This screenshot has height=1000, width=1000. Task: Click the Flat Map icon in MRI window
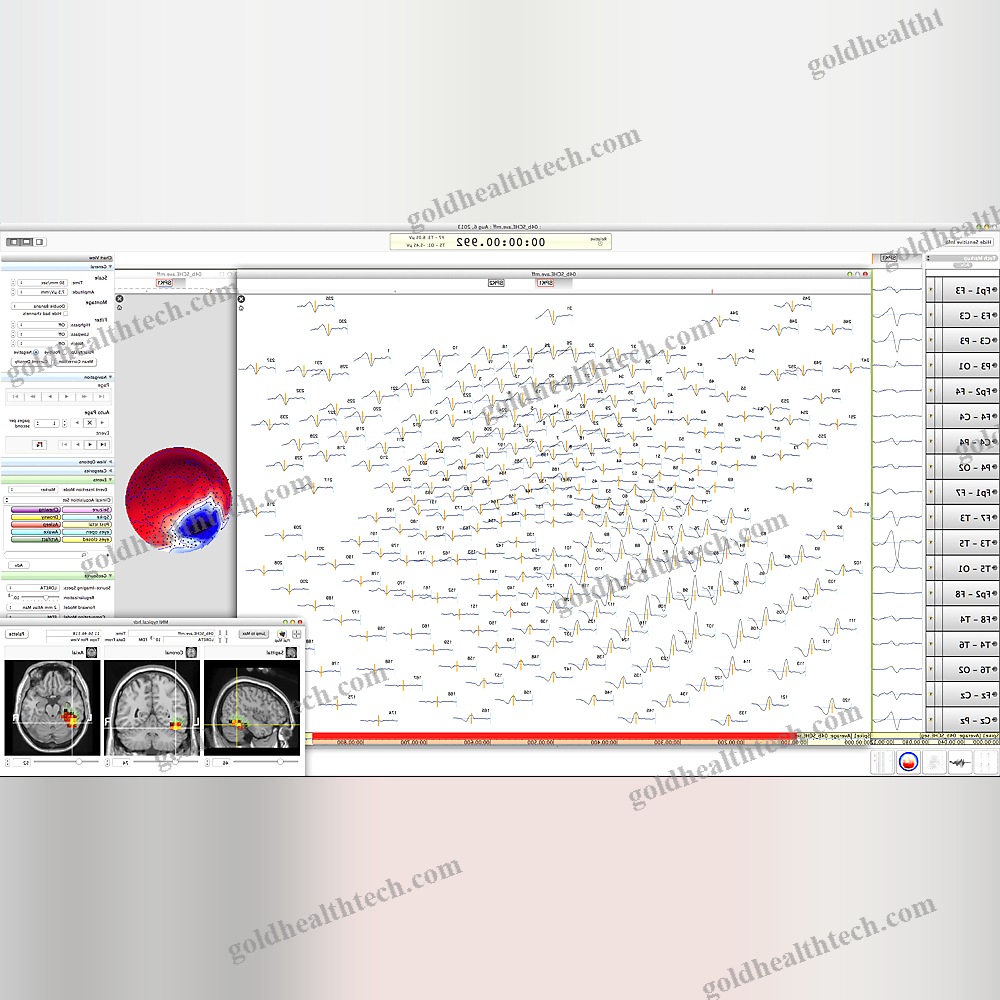[282, 634]
